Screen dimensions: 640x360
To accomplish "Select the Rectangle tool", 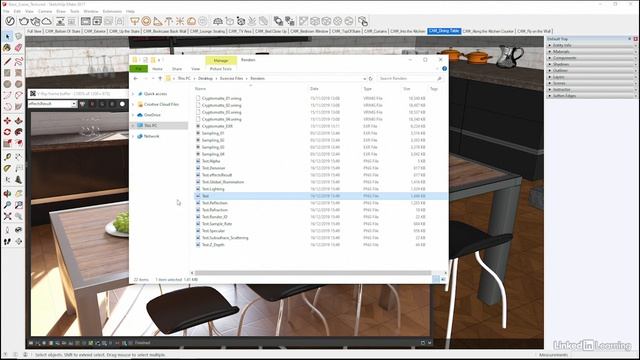I will (7, 73).
